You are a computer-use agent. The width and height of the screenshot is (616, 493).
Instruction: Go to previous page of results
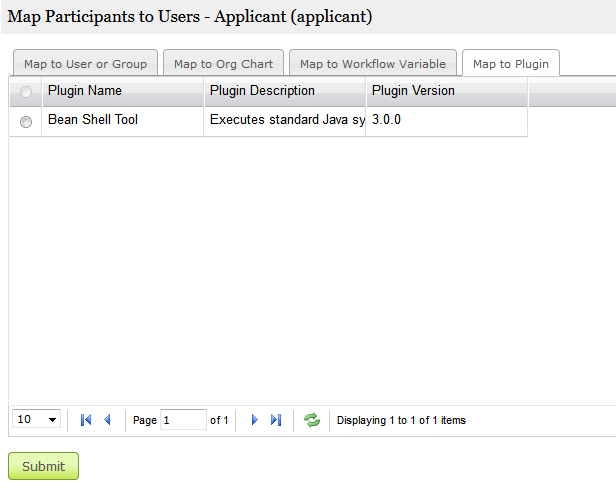(107, 420)
